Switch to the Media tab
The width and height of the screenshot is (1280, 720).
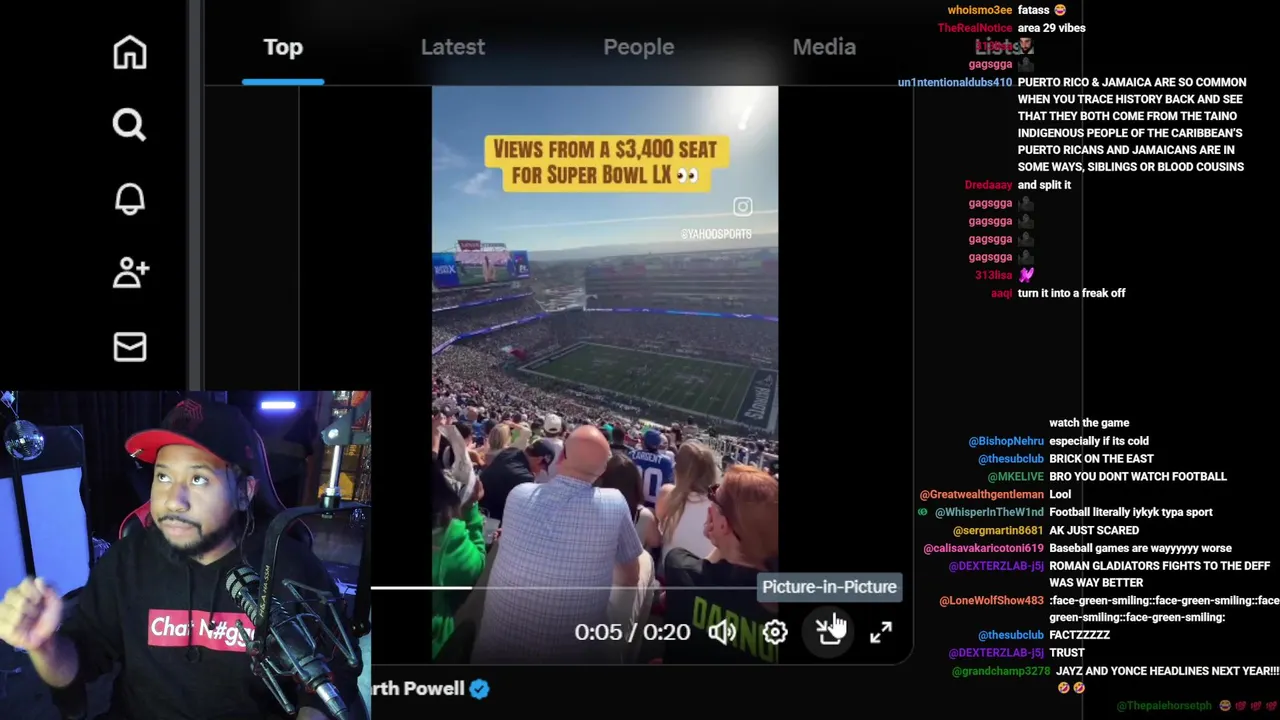pyautogui.click(x=824, y=47)
